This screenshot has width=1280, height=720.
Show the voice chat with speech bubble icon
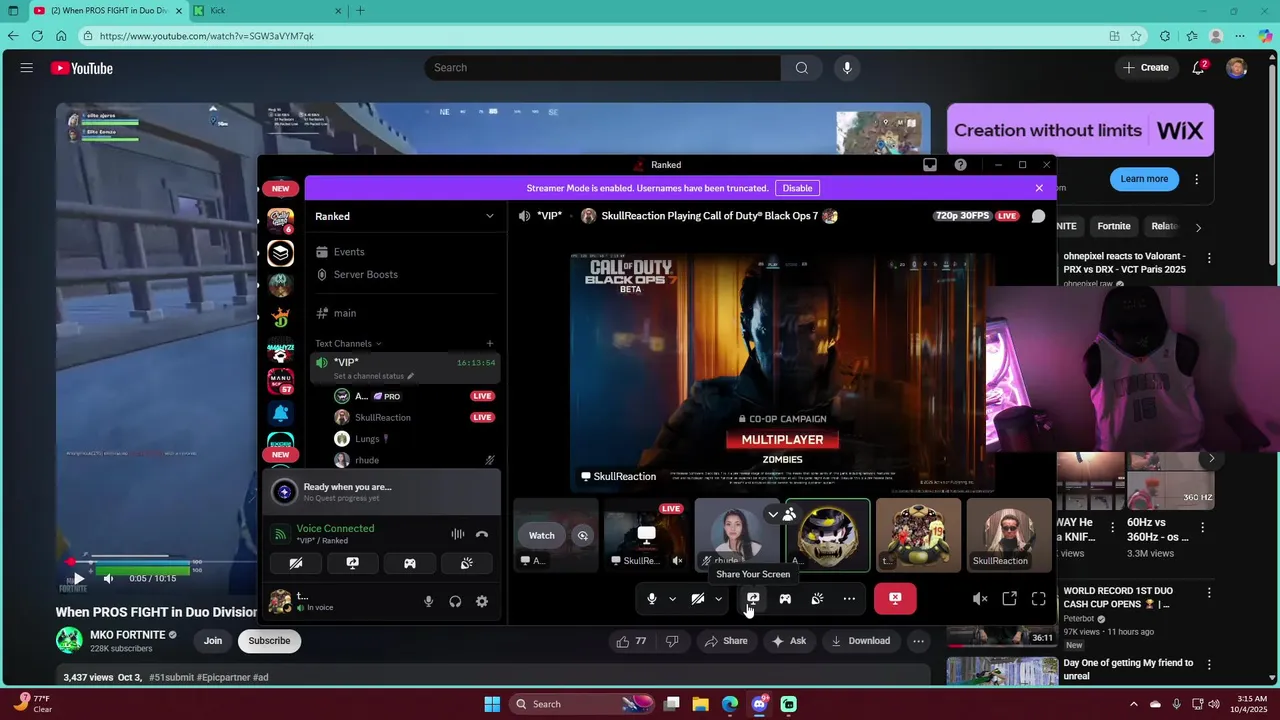coord(1039,216)
